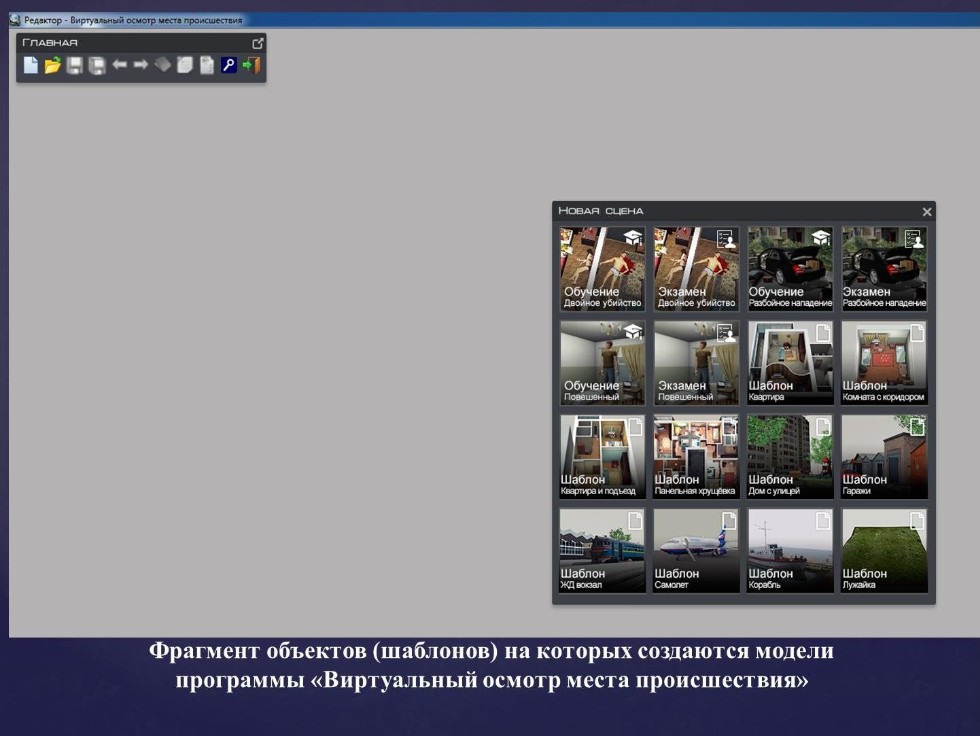Save the current scene with disk icon

[75, 64]
